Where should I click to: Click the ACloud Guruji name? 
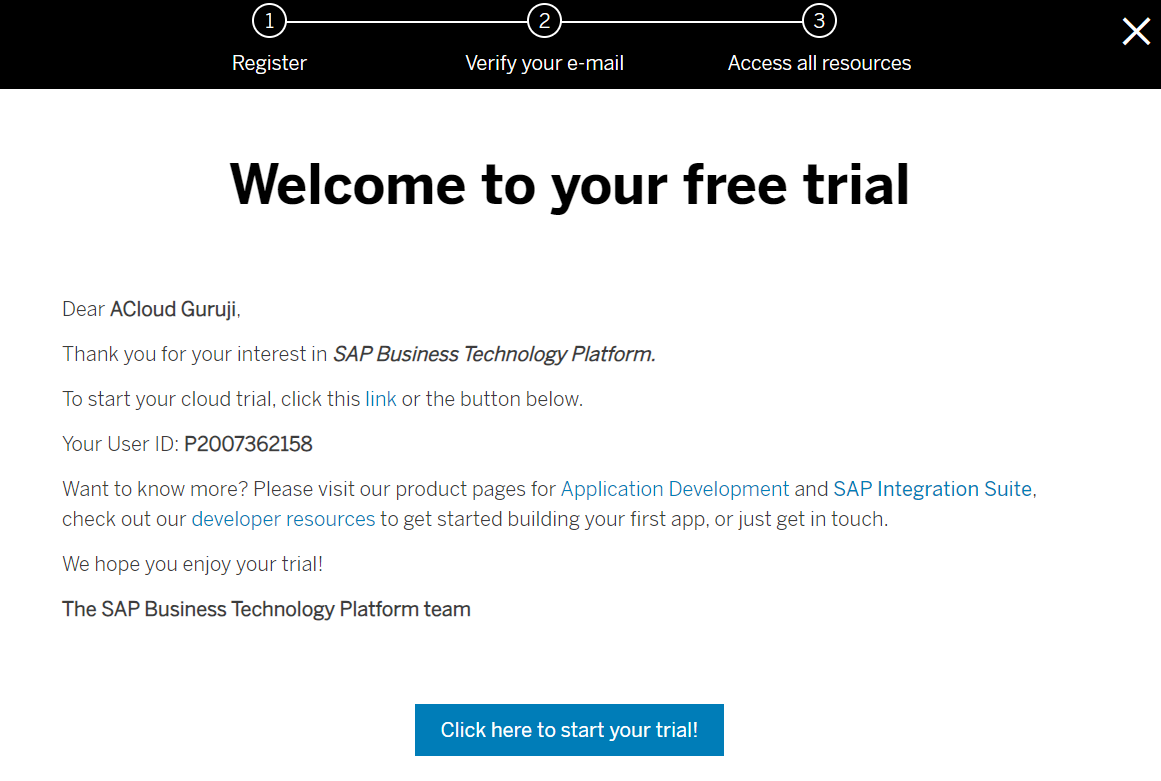click(x=173, y=309)
